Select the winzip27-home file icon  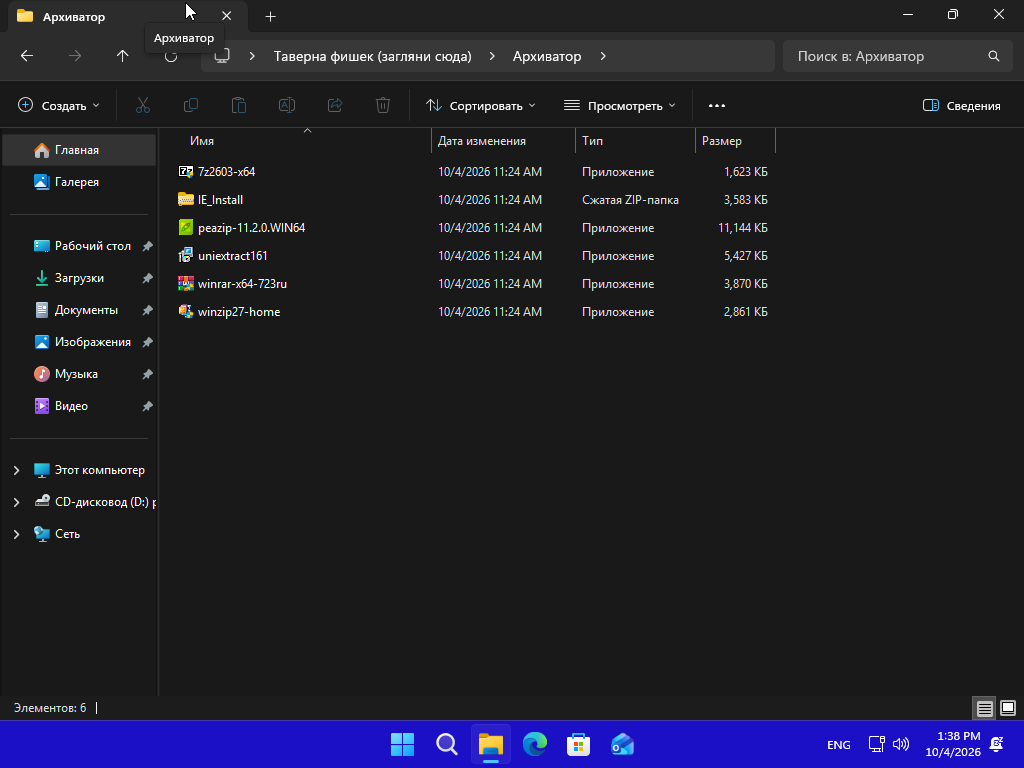(x=185, y=312)
